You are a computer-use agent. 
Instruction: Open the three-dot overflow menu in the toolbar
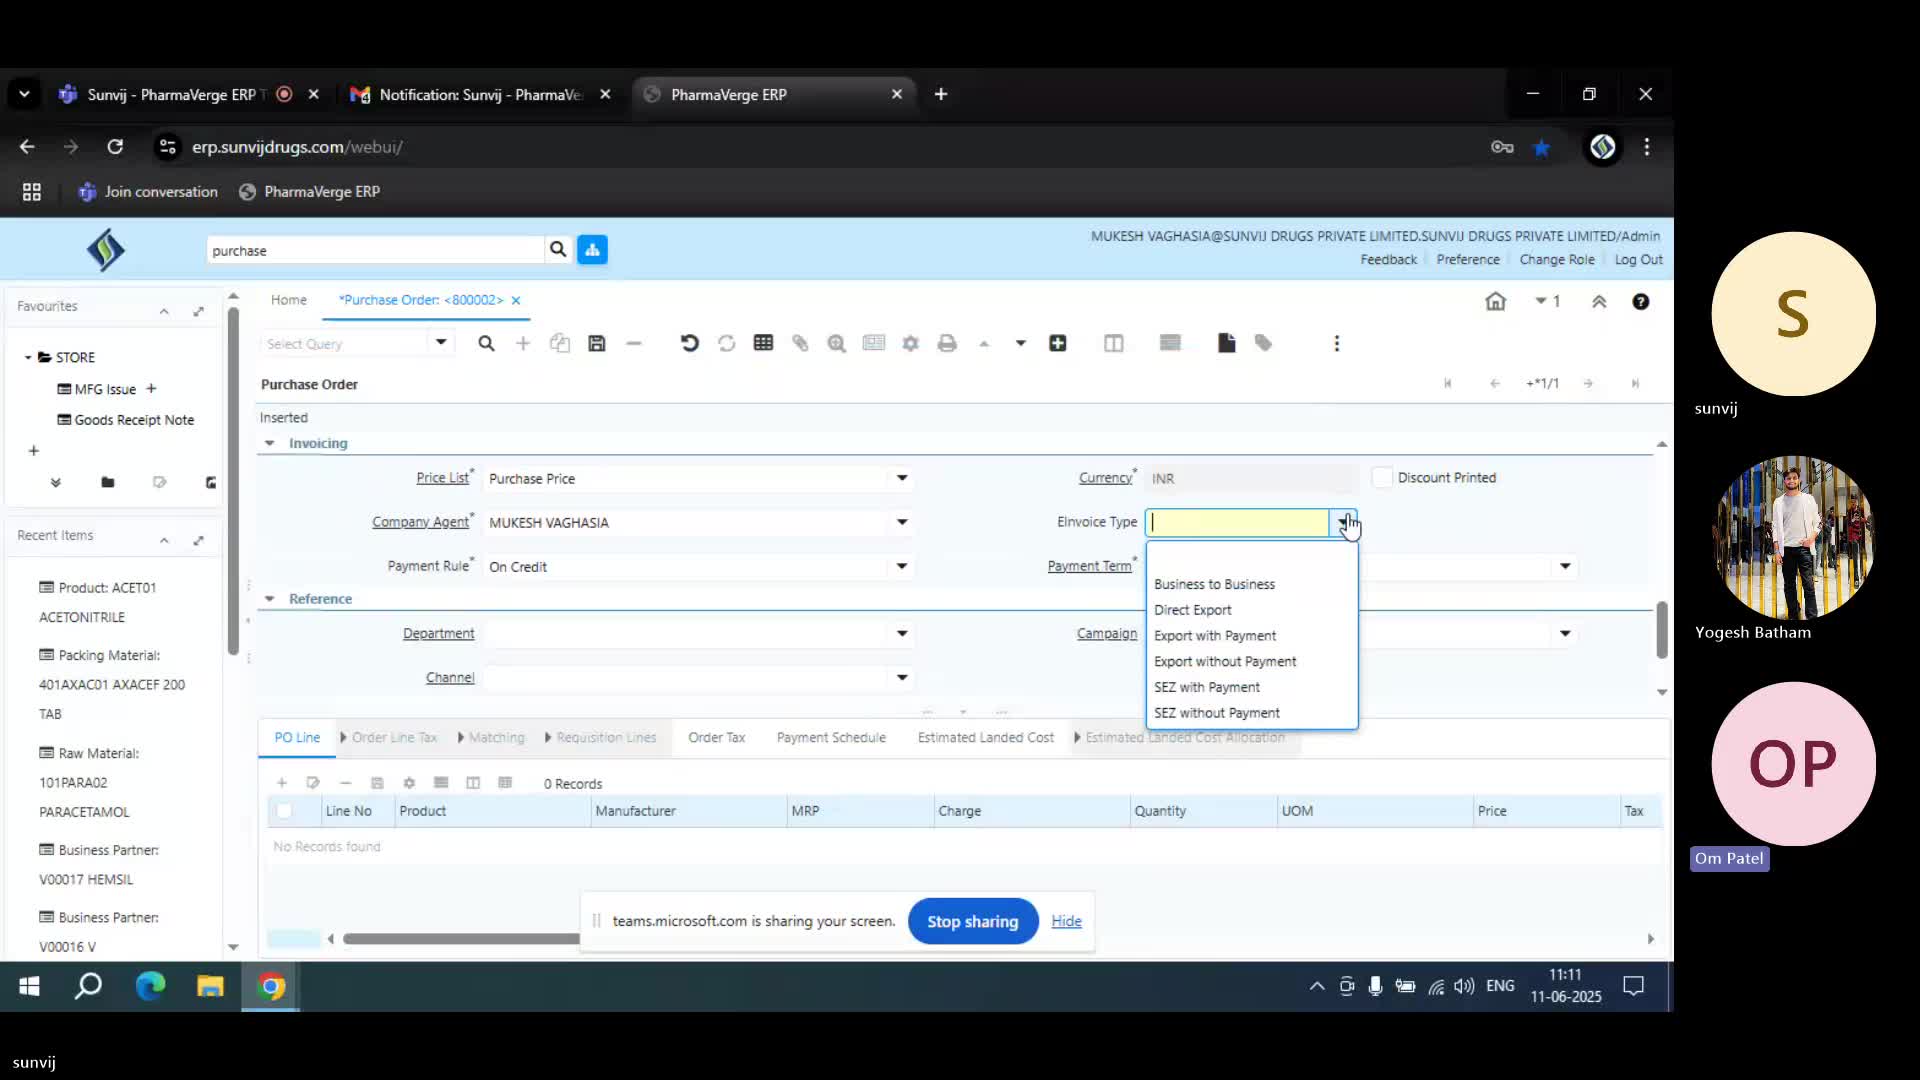pos(1336,344)
